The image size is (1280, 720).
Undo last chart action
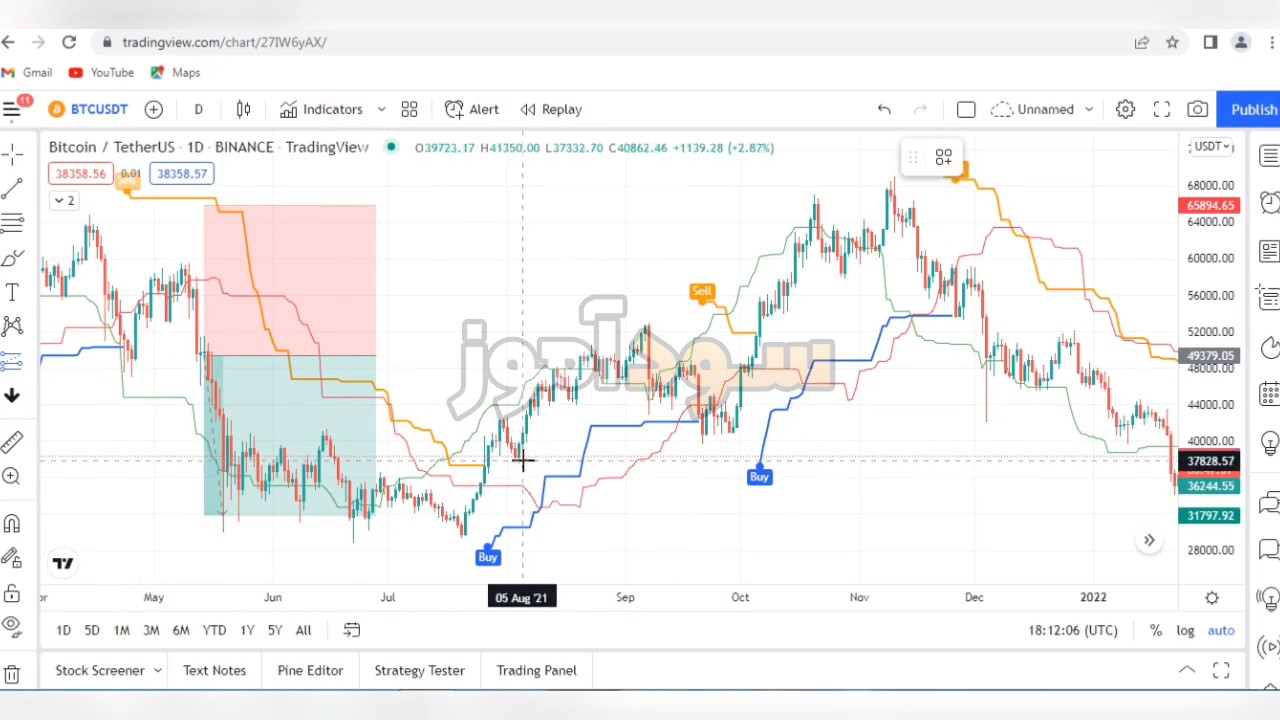884,109
